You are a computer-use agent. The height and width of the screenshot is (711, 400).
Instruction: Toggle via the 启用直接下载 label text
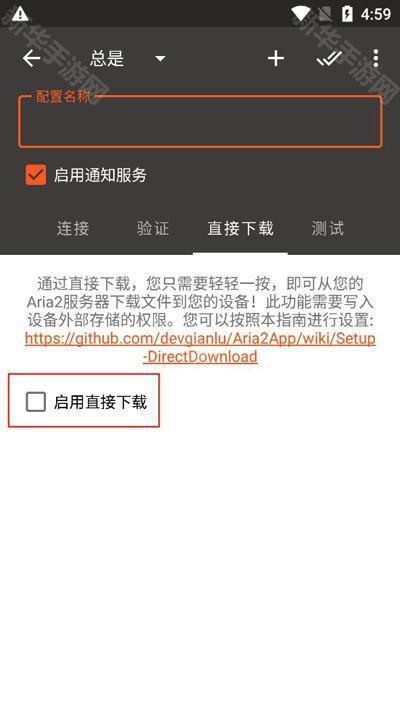[x=100, y=402]
